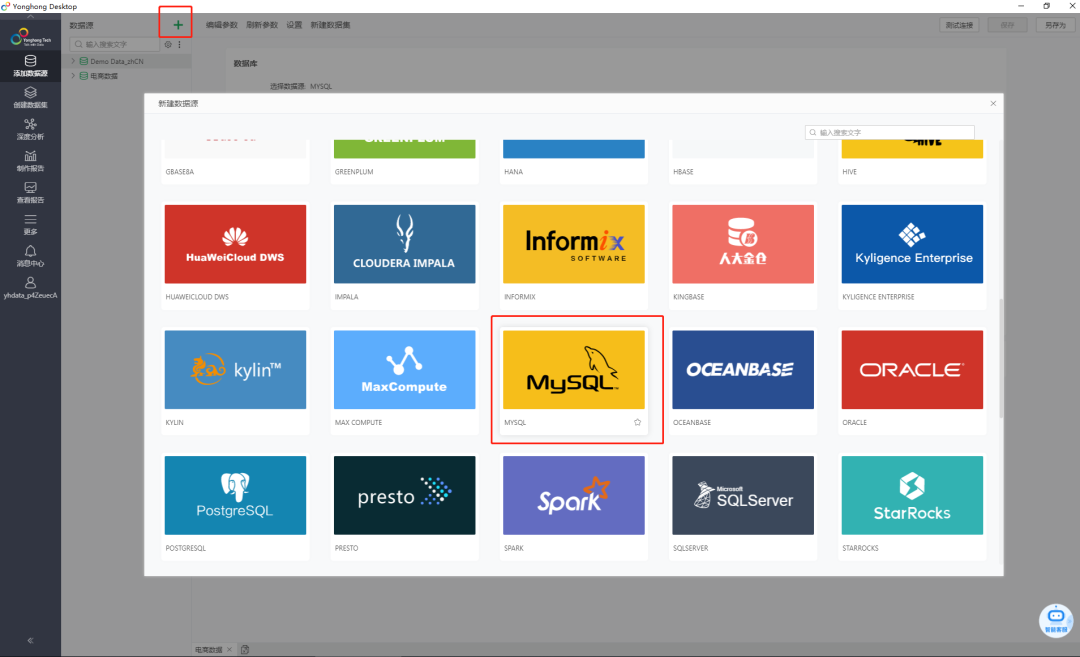Select Demo Data_zhCN in data source tree
The height and width of the screenshot is (657, 1080).
coord(116,61)
